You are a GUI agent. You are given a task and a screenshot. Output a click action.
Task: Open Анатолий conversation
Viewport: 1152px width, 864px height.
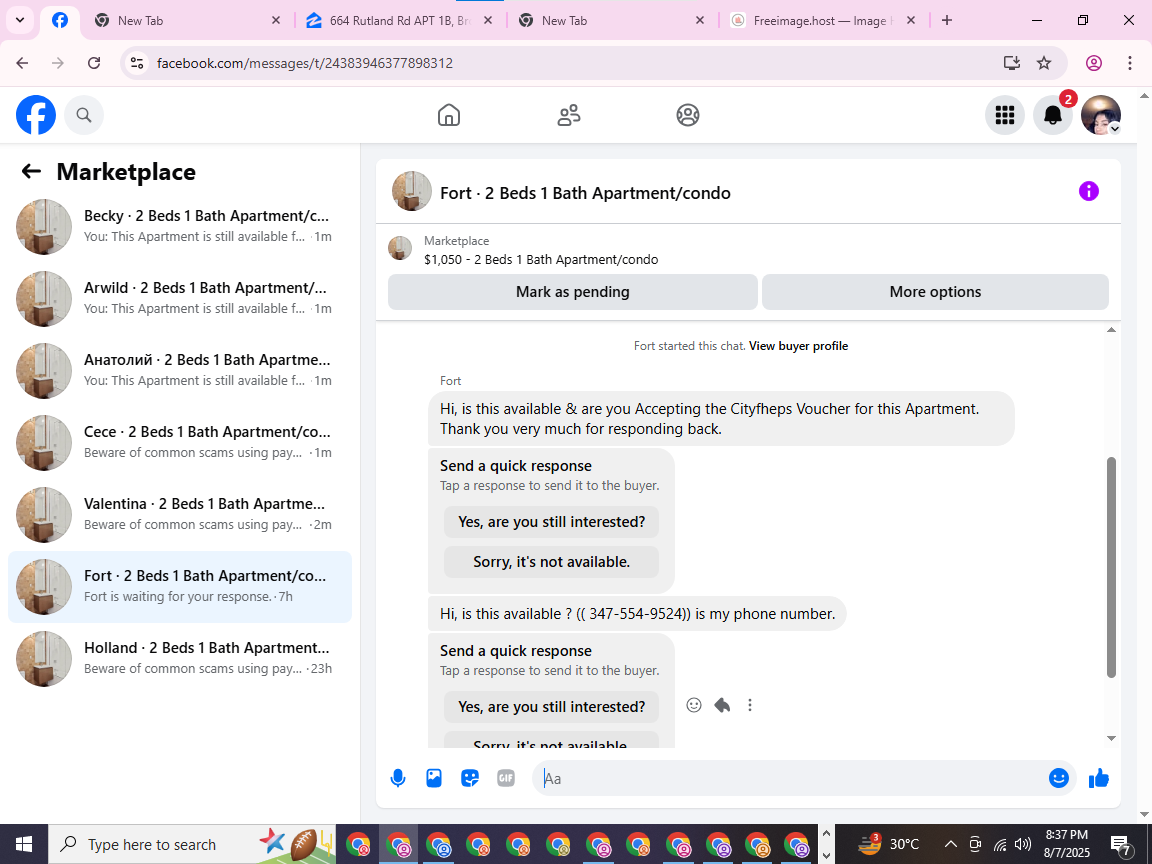click(179, 370)
